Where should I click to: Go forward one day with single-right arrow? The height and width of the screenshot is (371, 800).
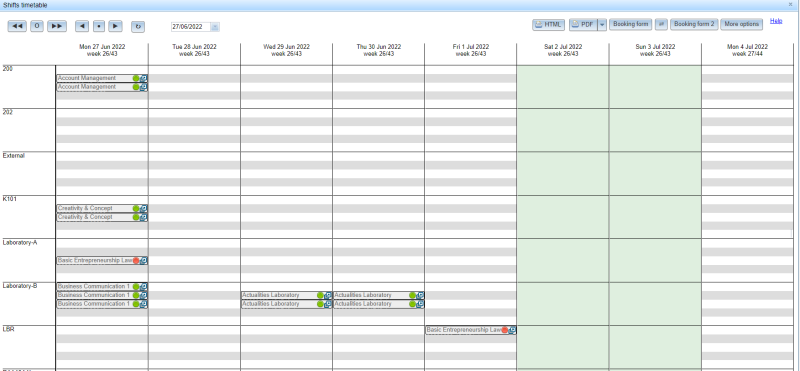pyautogui.click(x=115, y=27)
